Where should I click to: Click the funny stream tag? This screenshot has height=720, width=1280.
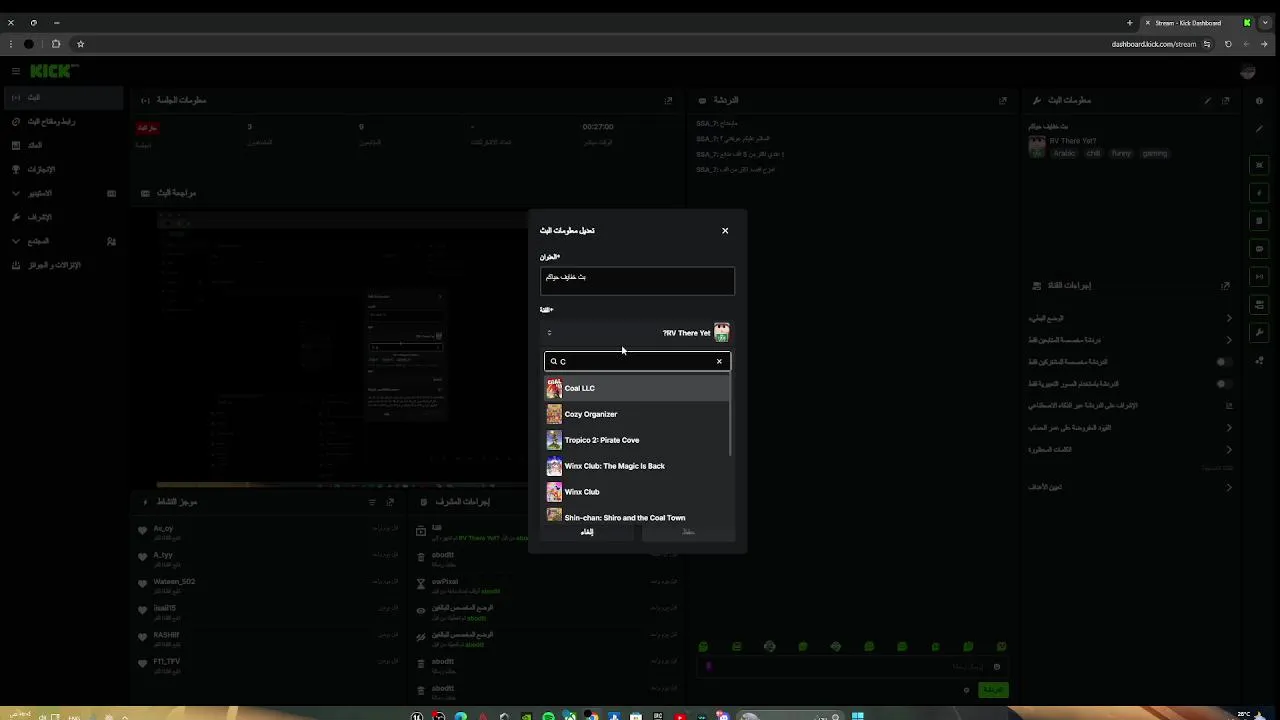1121,154
